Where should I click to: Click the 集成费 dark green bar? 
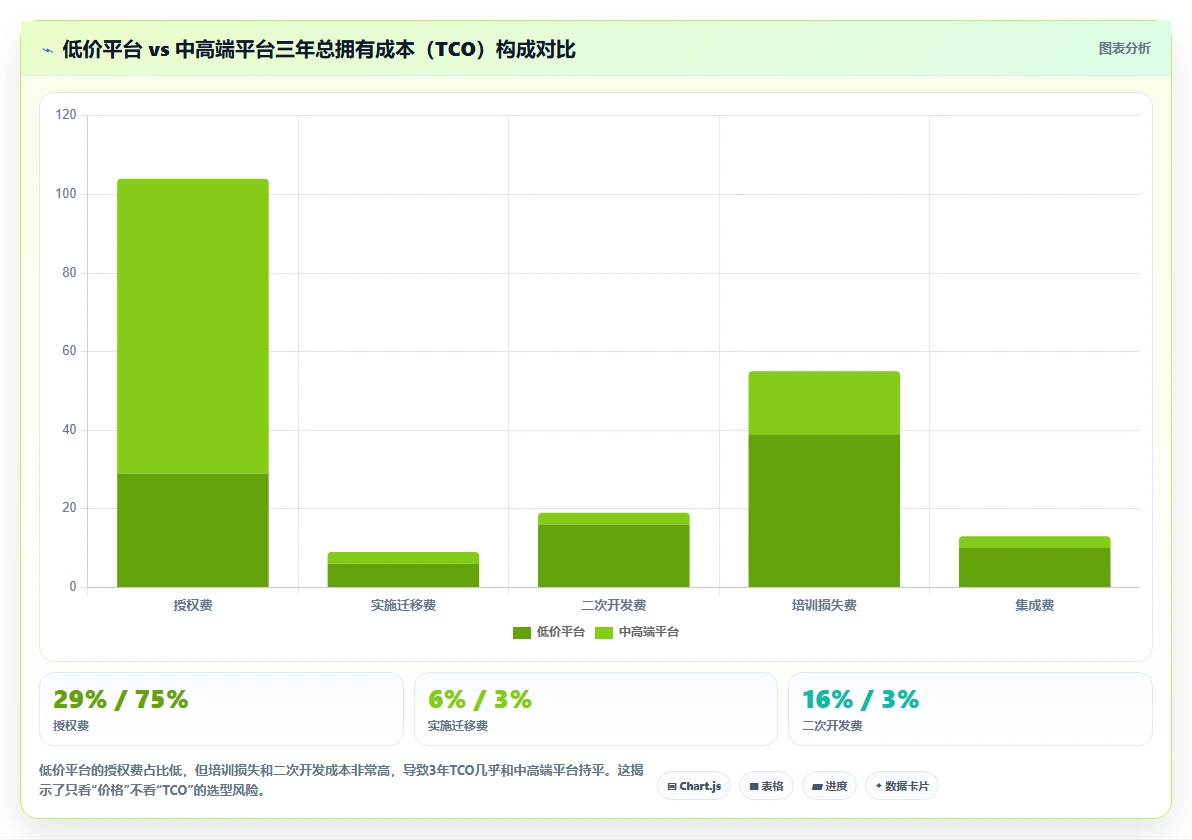(1035, 567)
